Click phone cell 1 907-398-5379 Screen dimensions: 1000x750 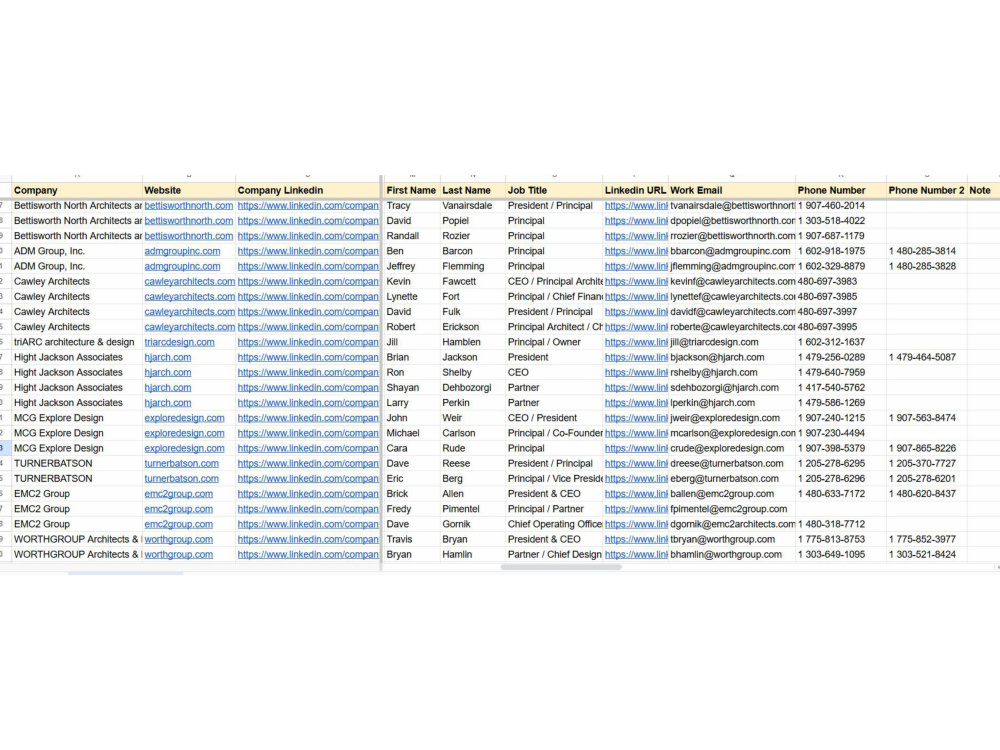(x=841, y=448)
